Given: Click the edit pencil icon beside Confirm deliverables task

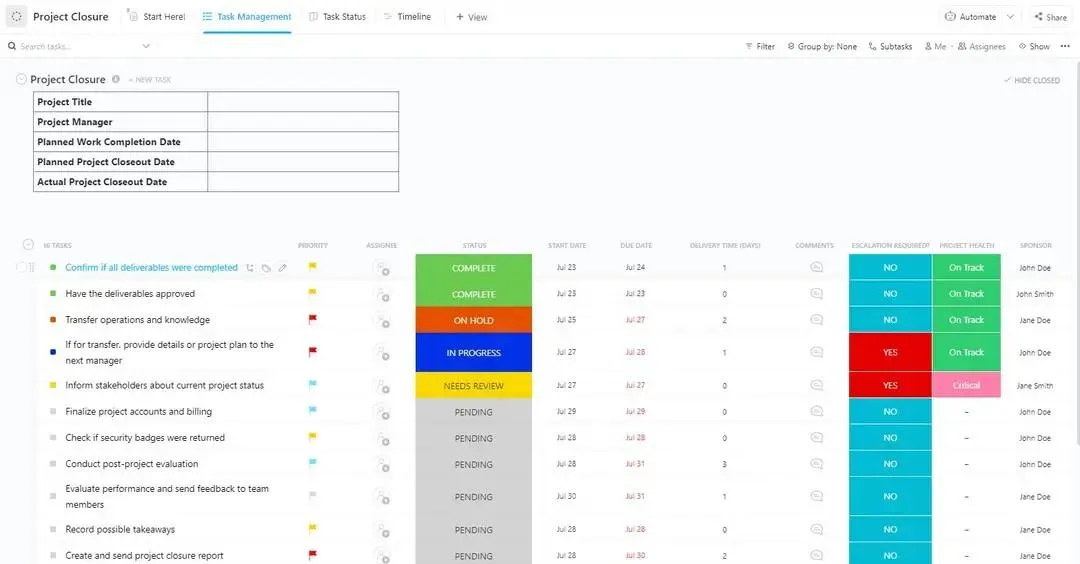Looking at the screenshot, I should pos(282,268).
